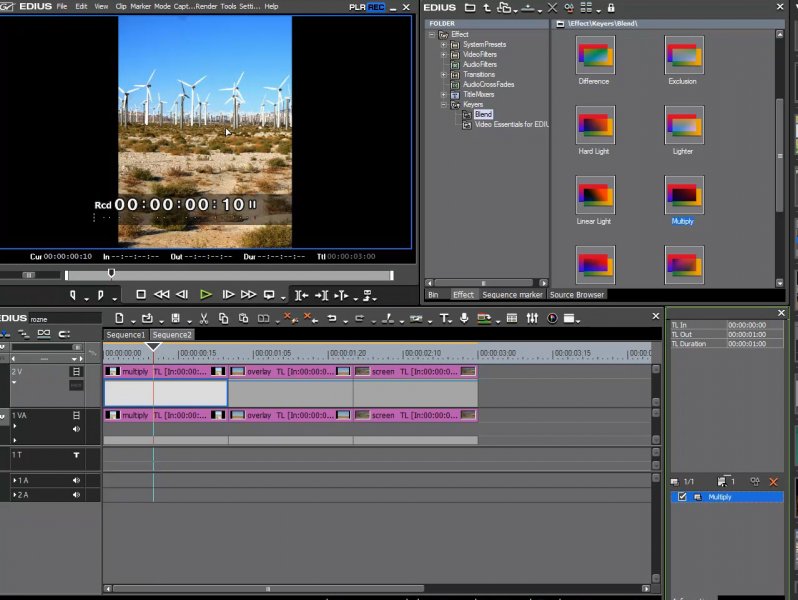This screenshot has width=798, height=600.
Task: Click the Save project floppy icon
Action: pyautogui.click(x=175, y=319)
